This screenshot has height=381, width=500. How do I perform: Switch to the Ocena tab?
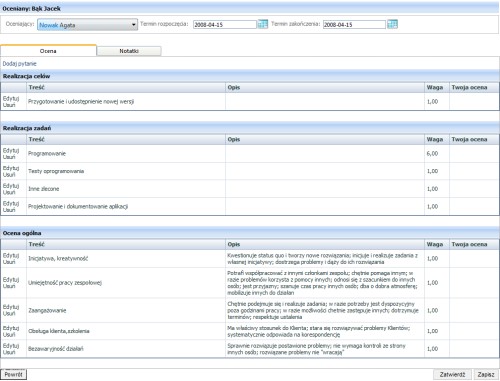(48, 51)
